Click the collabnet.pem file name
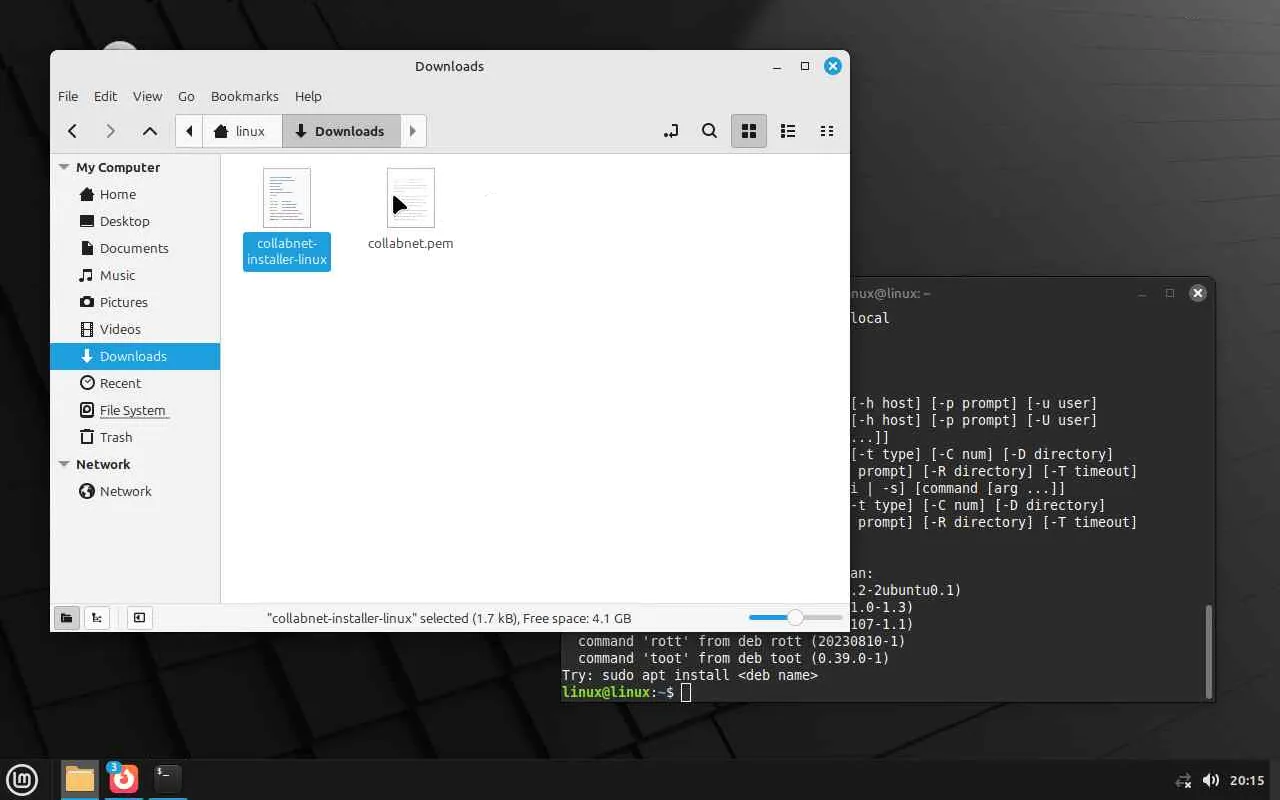Screen dimensions: 1280x800 [x=411, y=243]
